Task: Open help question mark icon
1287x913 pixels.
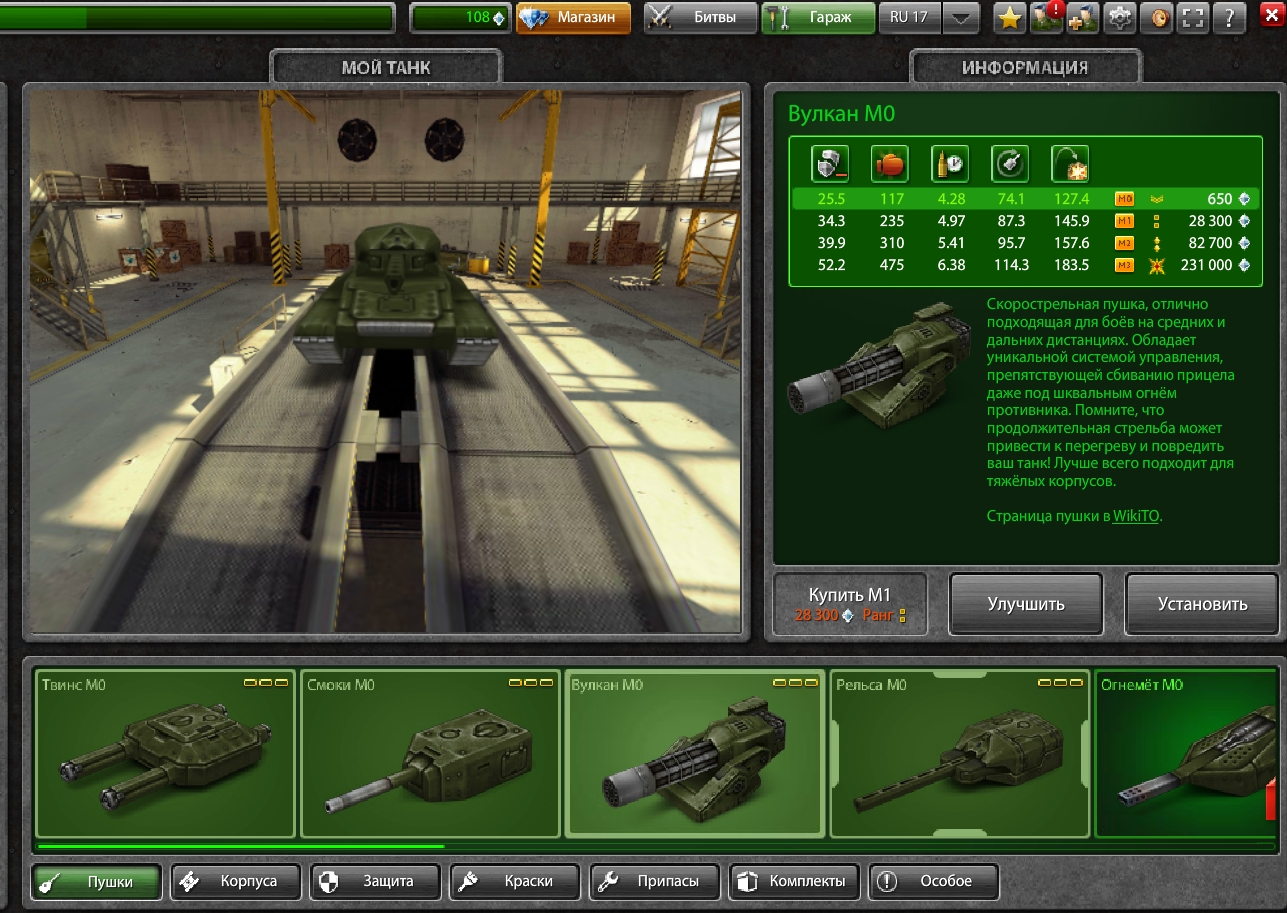Action: tap(1229, 17)
